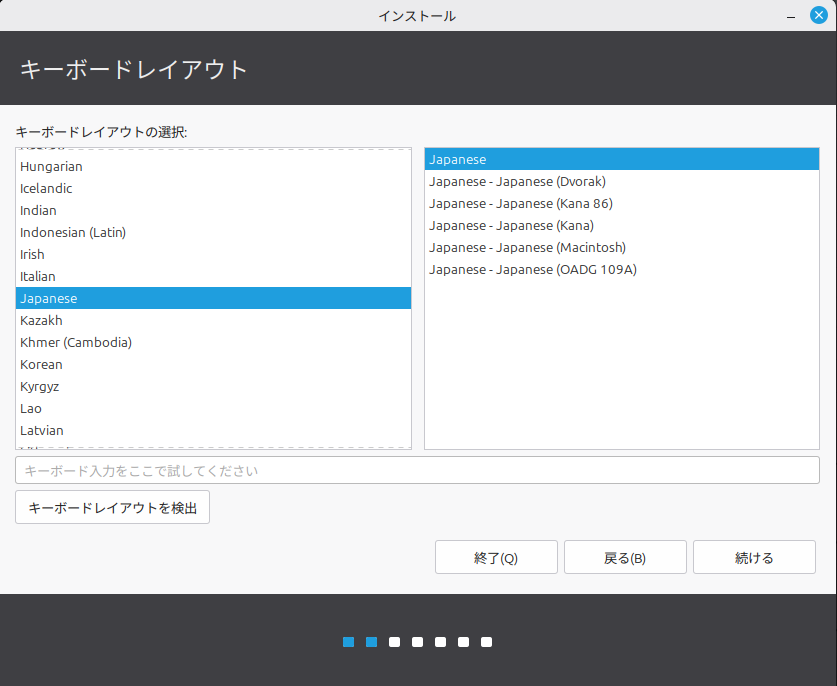Pick Japanese (OADG 109A) variant
The height and width of the screenshot is (686, 837).
coord(532,270)
